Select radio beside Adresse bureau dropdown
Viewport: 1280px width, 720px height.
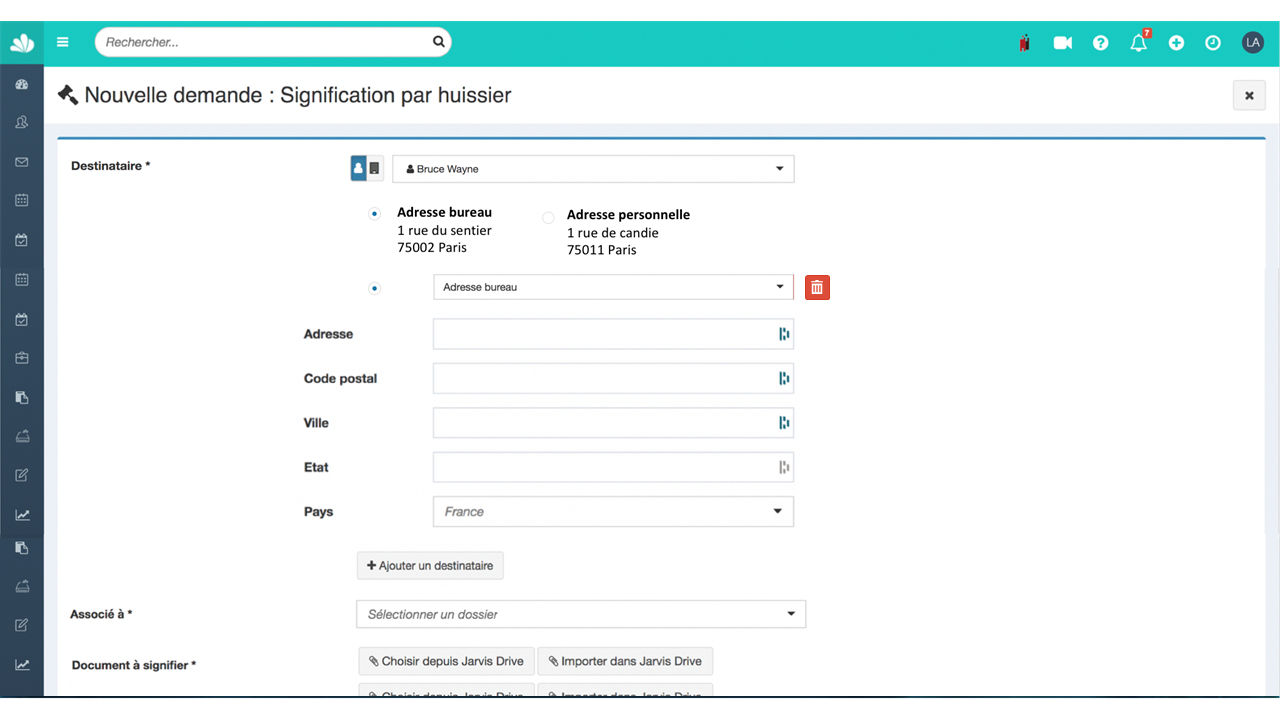click(x=374, y=288)
